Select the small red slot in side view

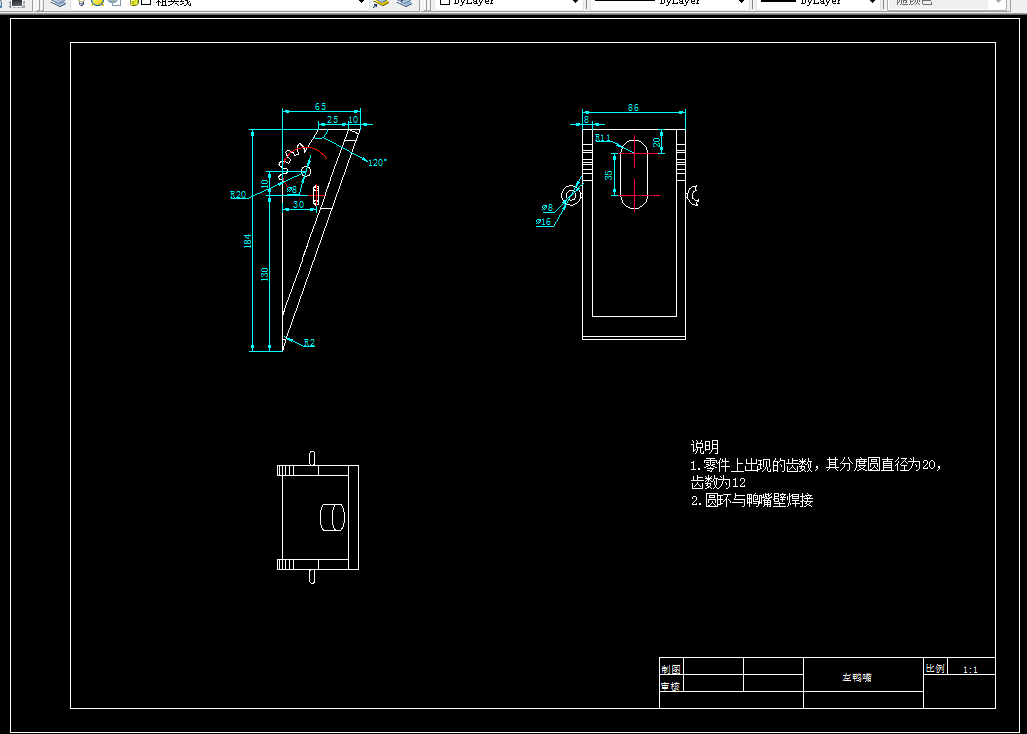click(316, 195)
